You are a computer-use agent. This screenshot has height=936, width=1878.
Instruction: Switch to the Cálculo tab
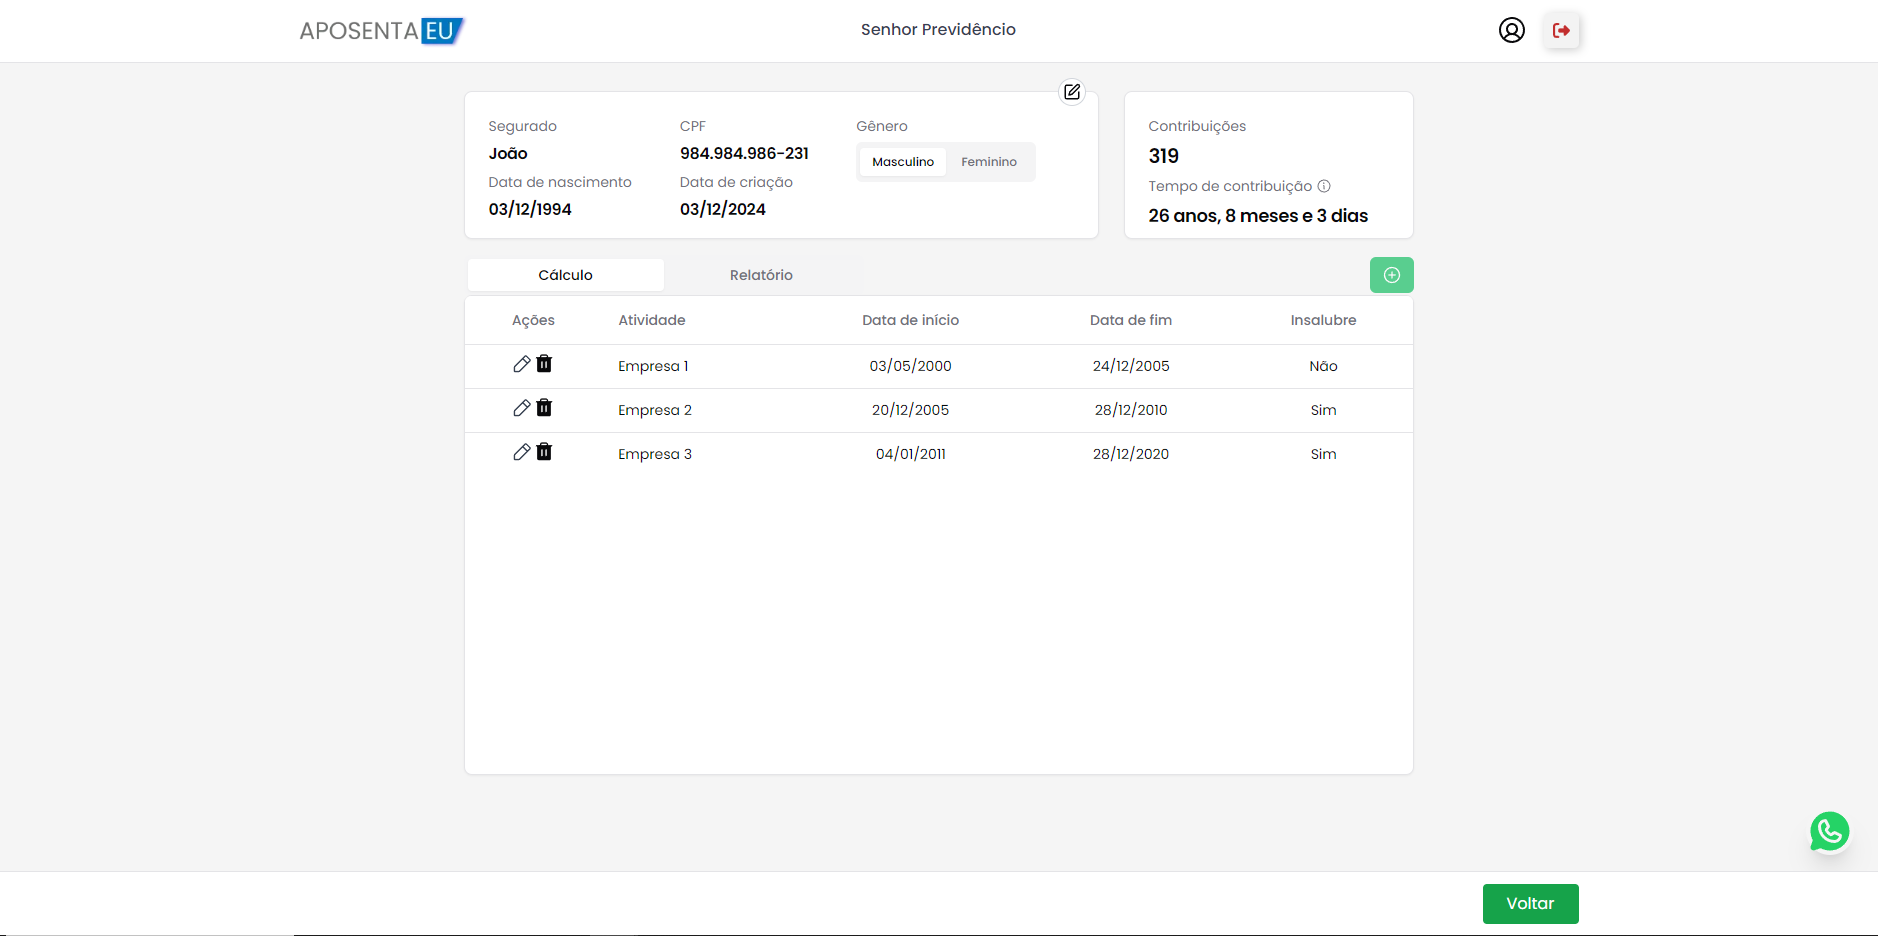click(565, 275)
